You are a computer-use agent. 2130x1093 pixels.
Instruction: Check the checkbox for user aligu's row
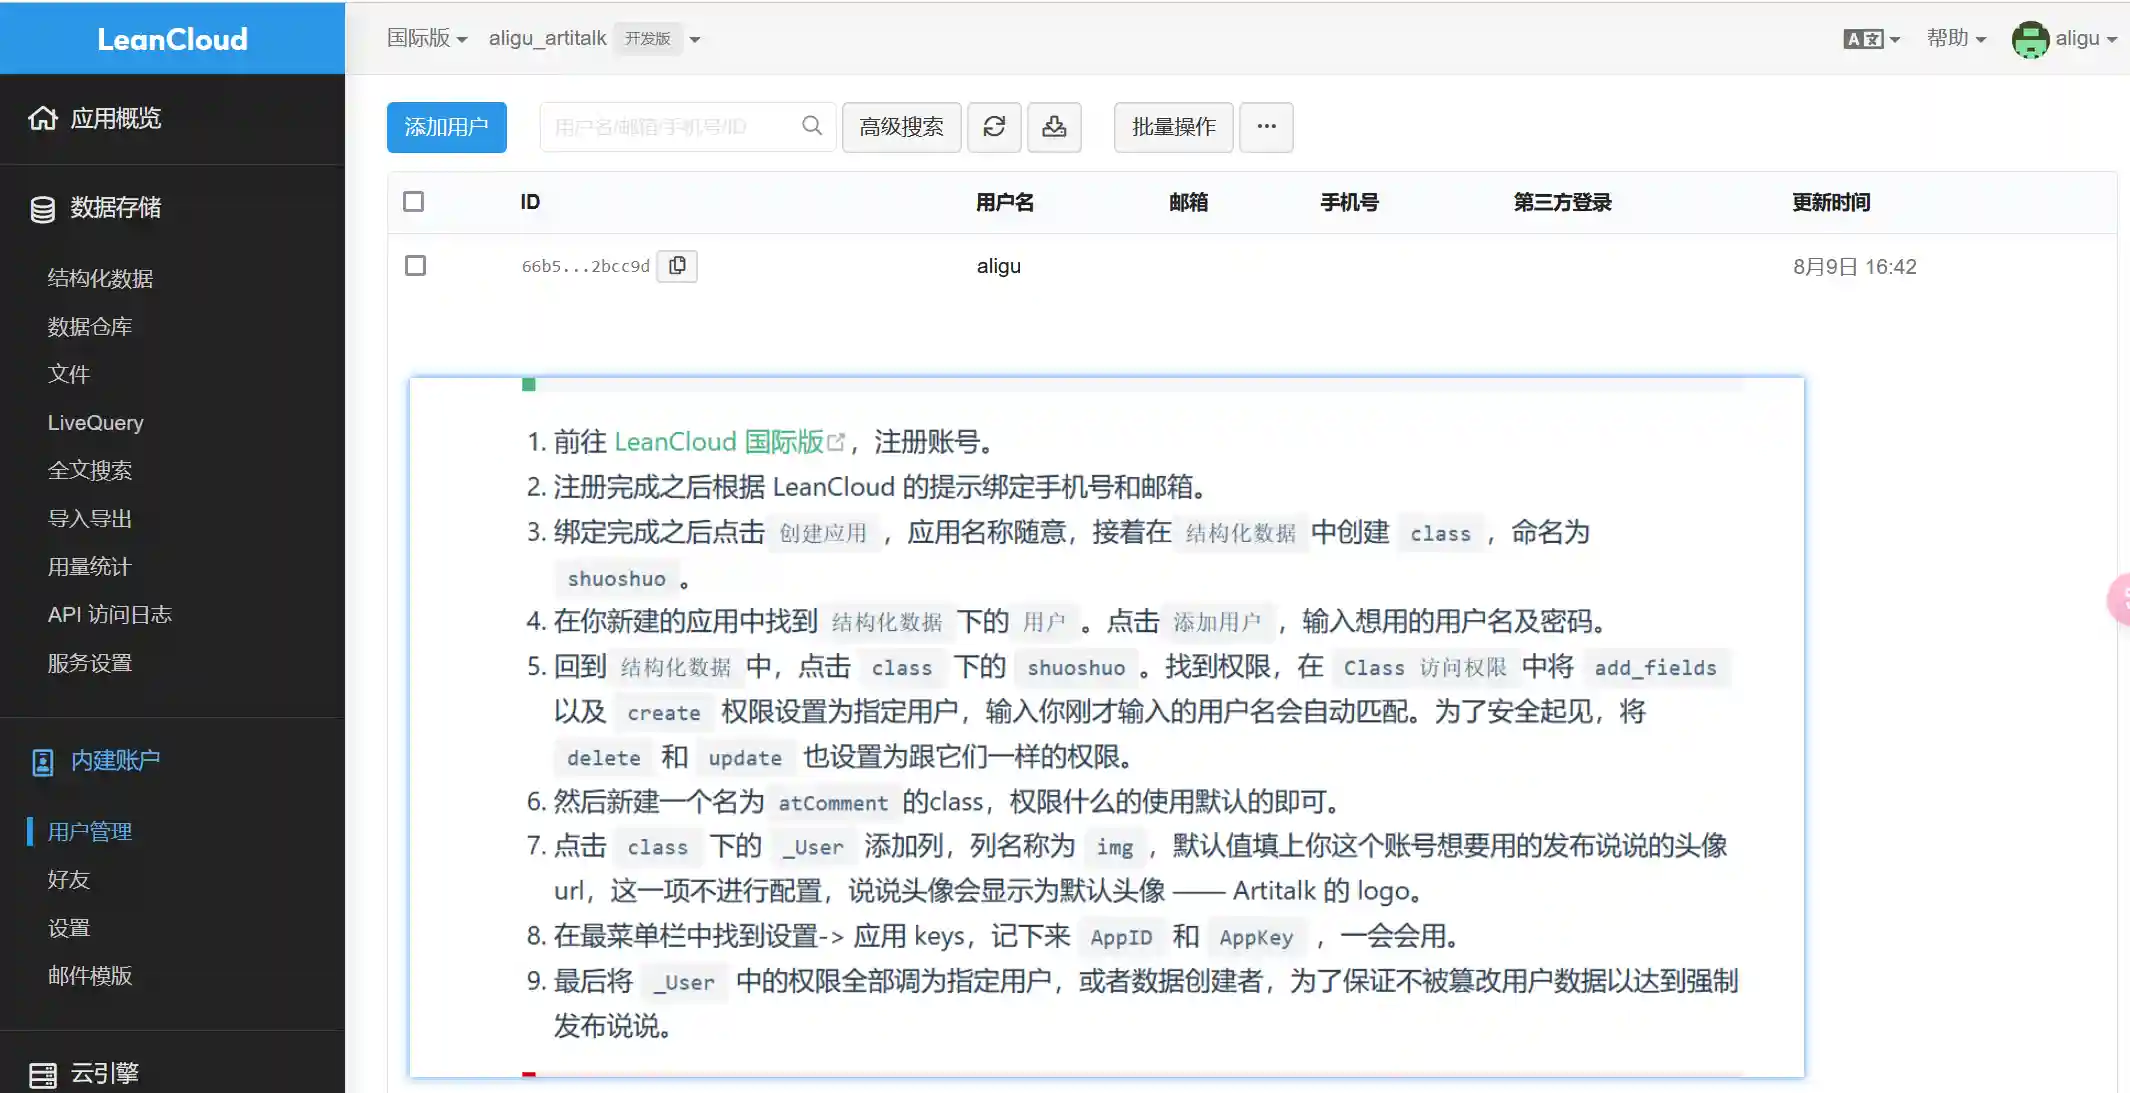pyautogui.click(x=415, y=265)
